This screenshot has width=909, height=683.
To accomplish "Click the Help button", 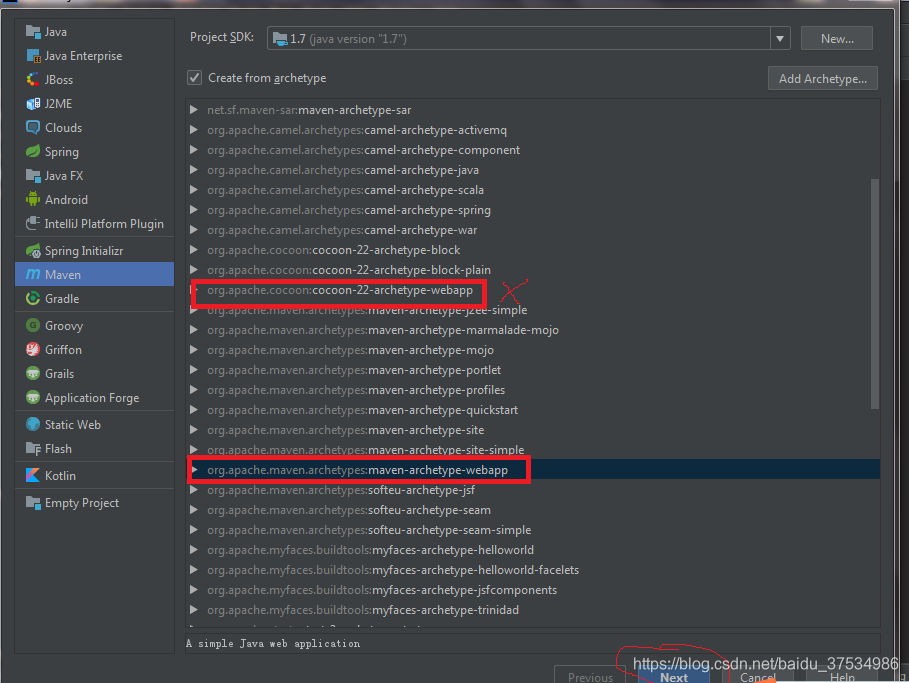I will [x=842, y=676].
